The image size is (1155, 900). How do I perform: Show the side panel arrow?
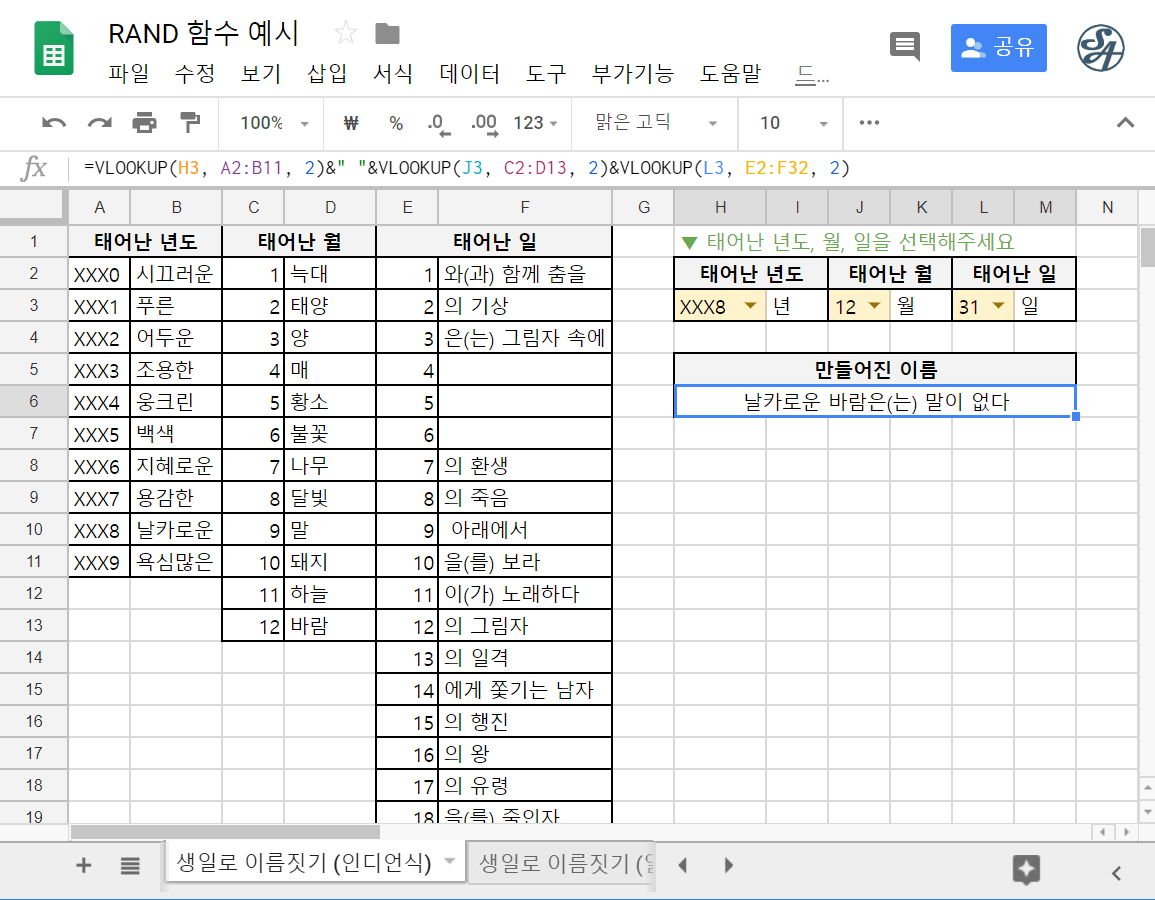click(x=1117, y=872)
